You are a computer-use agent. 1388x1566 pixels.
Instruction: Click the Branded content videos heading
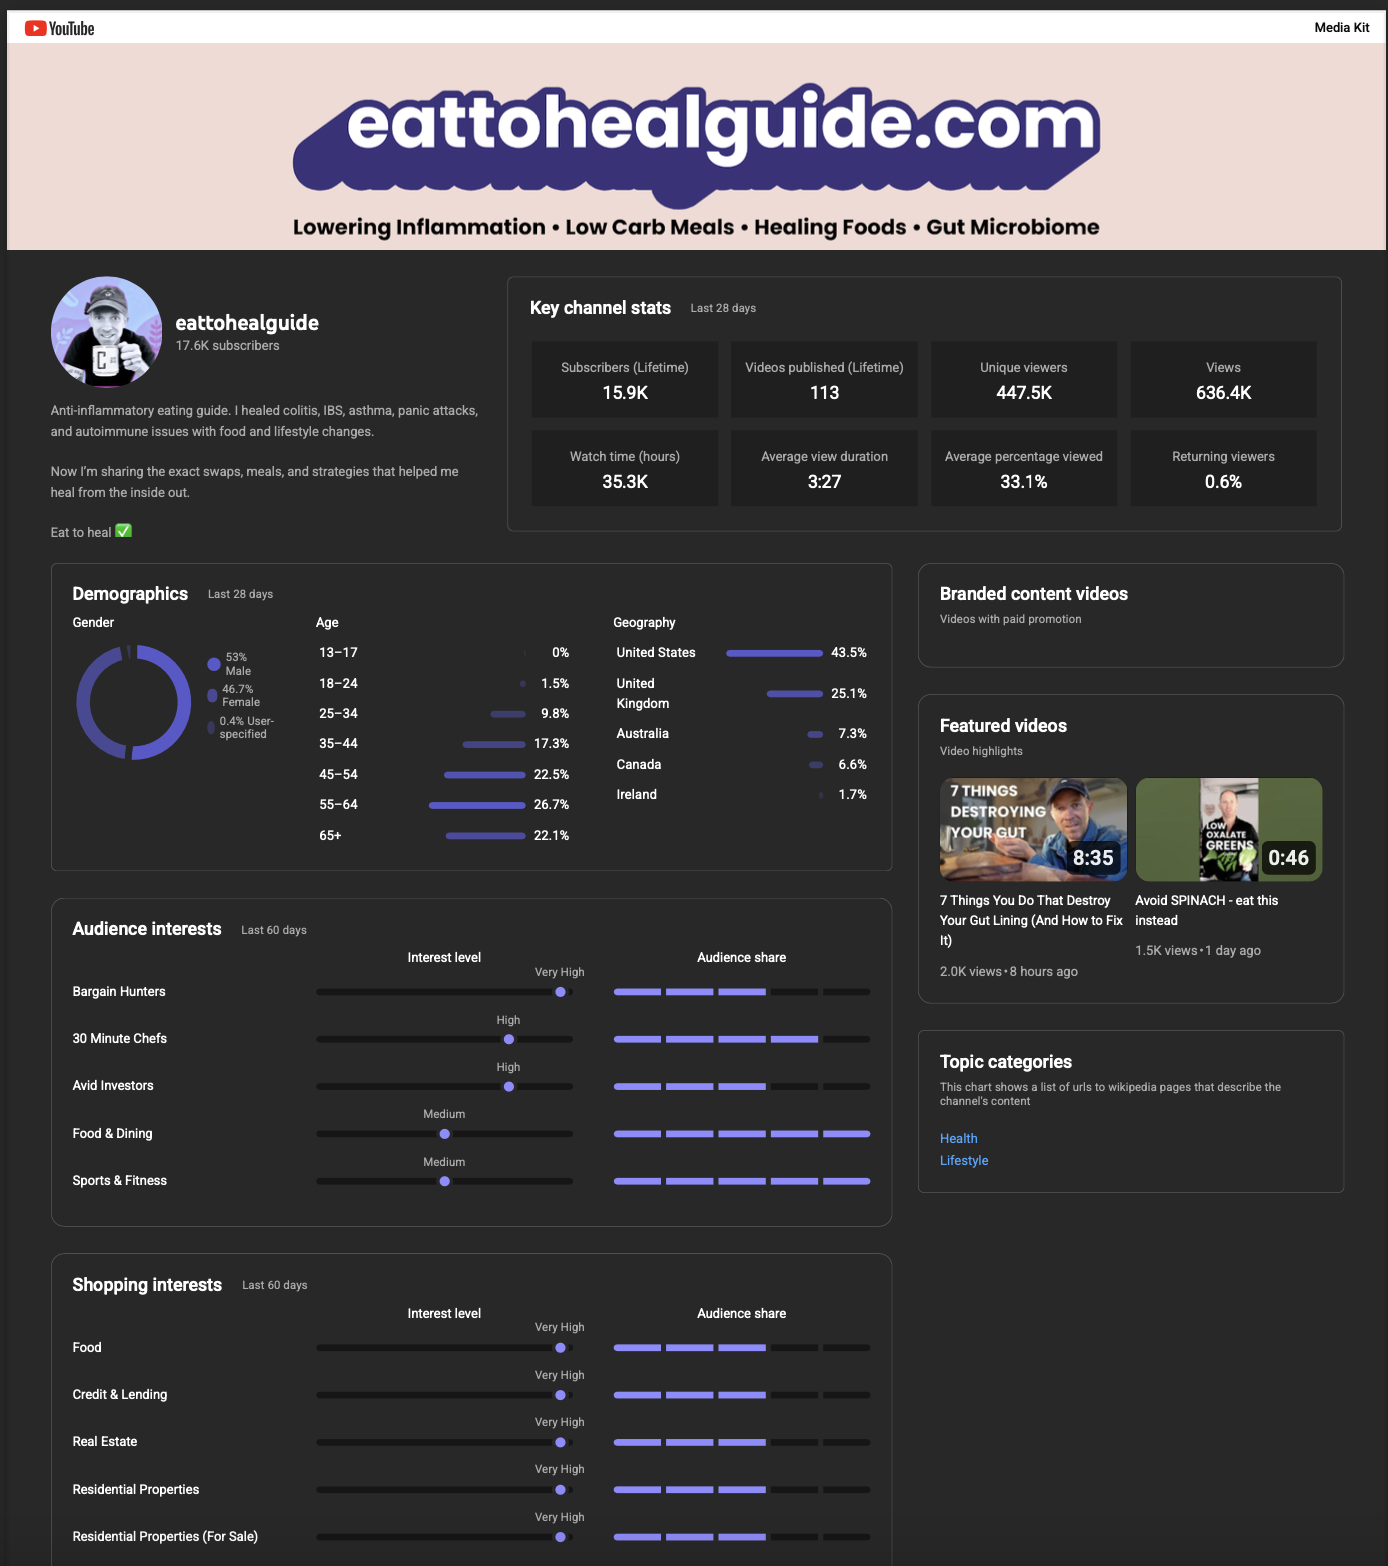(1034, 593)
